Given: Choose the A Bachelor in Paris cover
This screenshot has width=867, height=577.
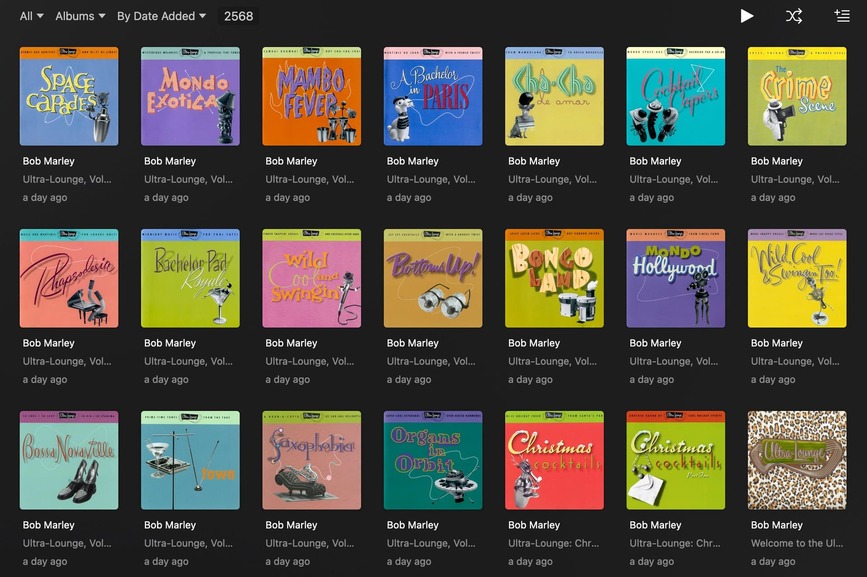Looking at the screenshot, I should point(433,96).
